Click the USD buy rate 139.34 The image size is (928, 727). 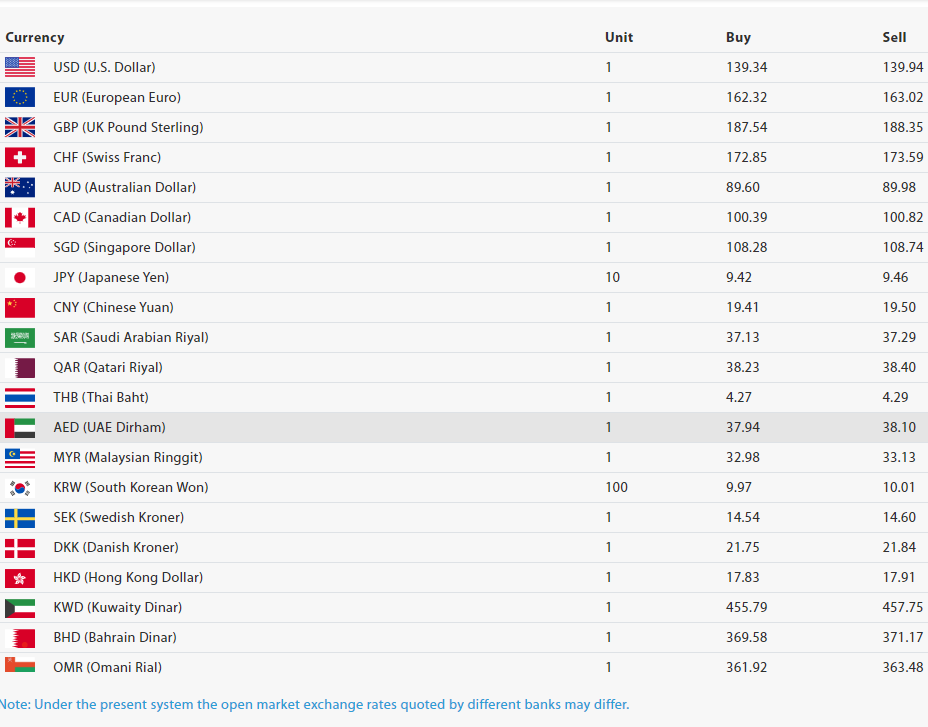point(746,67)
